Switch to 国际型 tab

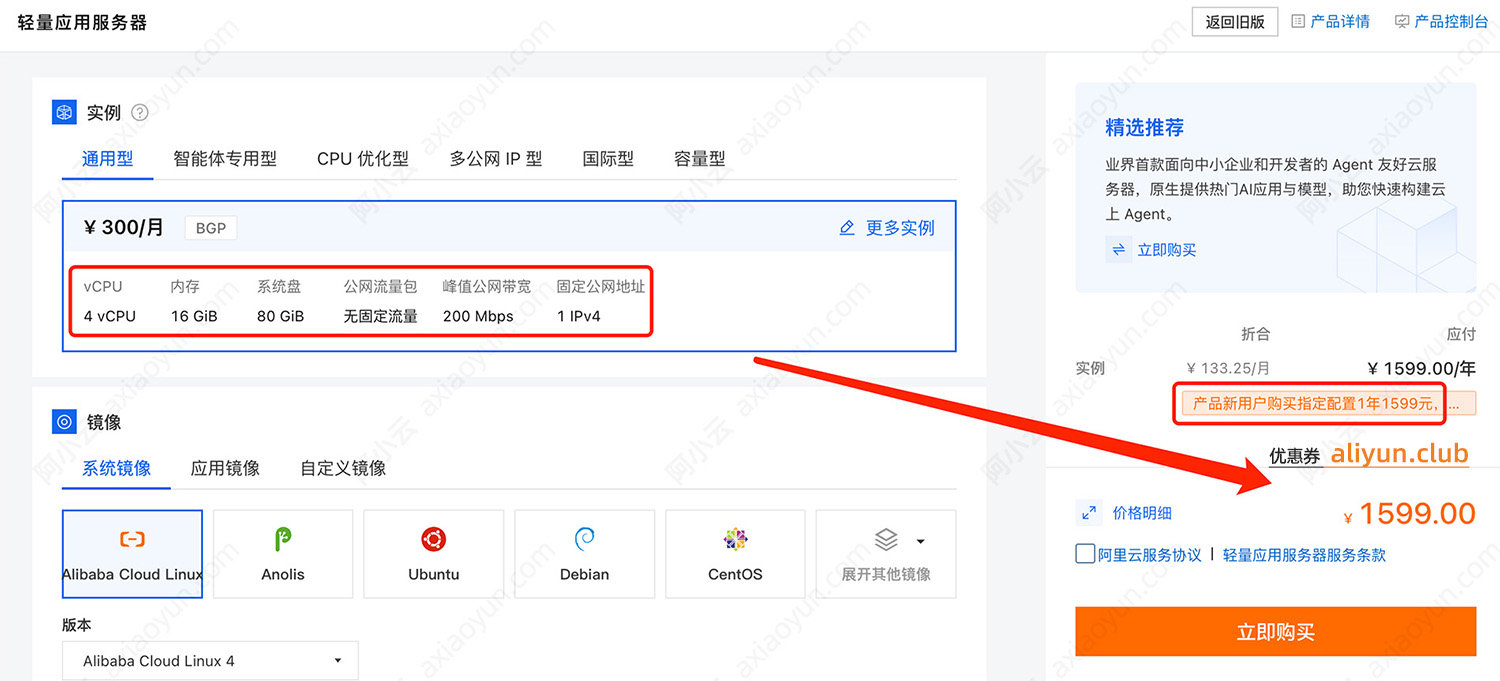[608, 158]
